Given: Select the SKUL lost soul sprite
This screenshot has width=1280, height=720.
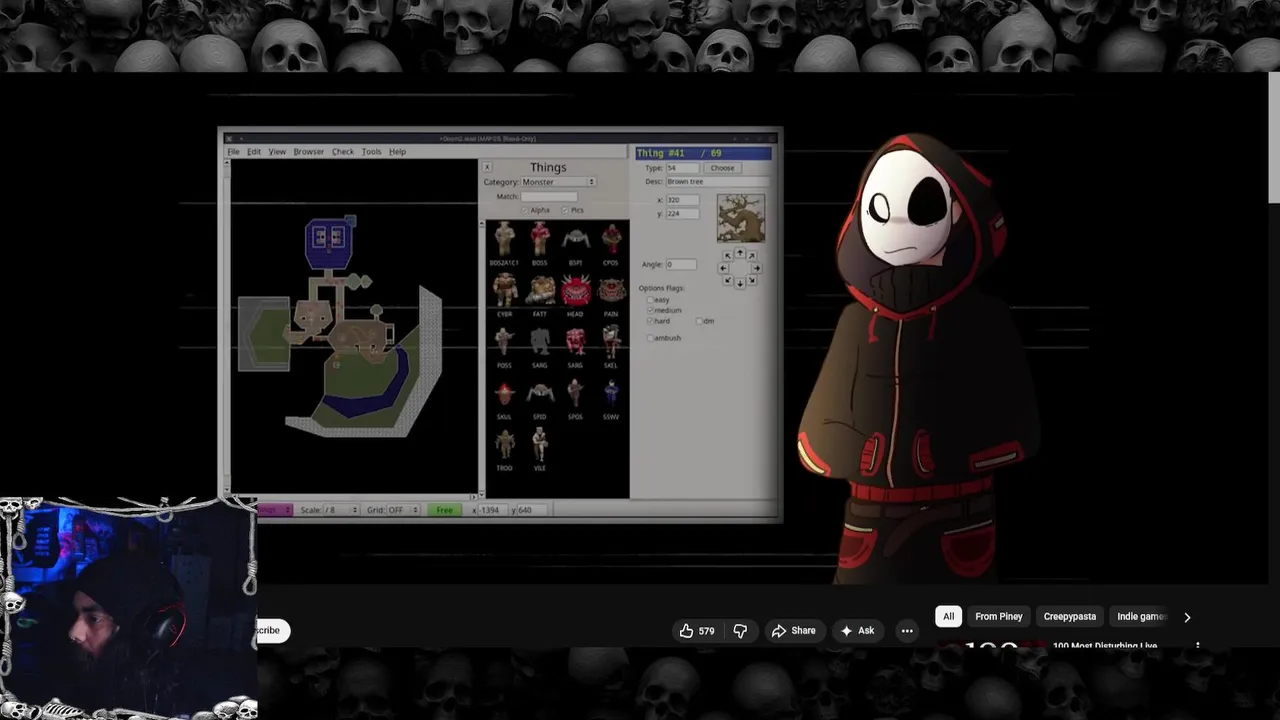Looking at the screenshot, I should 504,393.
